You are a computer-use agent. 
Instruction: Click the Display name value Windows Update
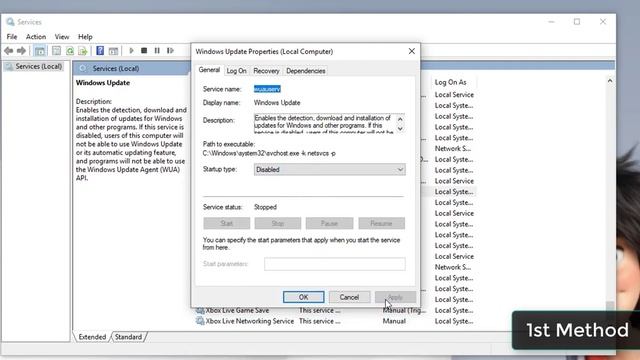click(277, 103)
